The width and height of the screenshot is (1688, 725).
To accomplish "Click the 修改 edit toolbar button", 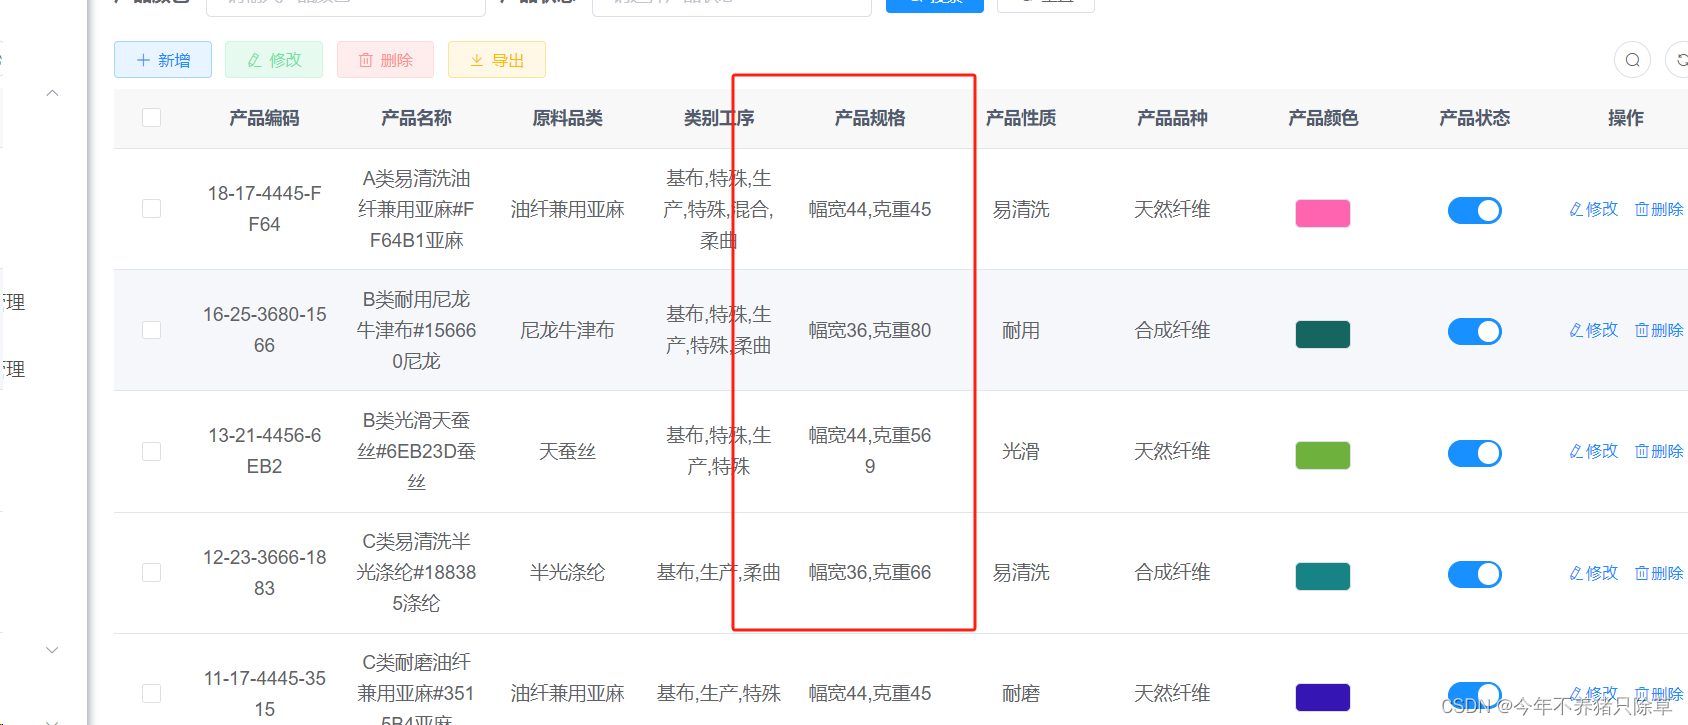I will click(x=274, y=60).
